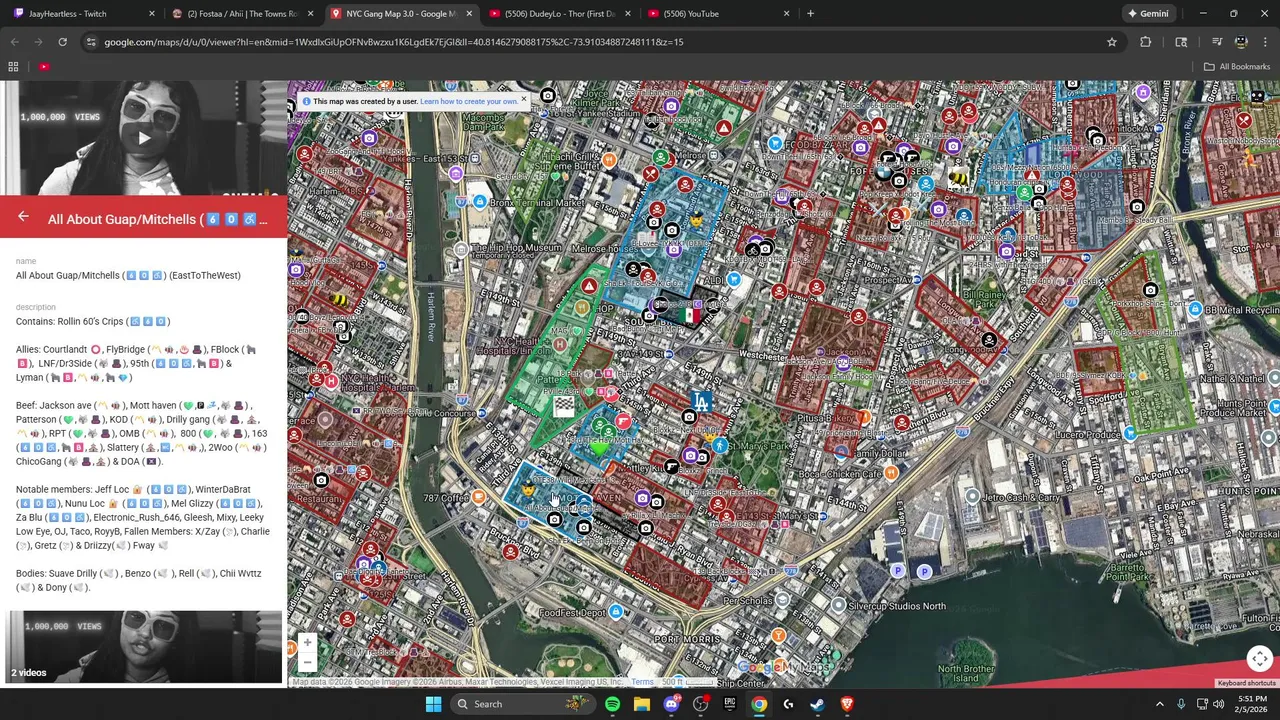Reload the current page
The width and height of the screenshot is (1280, 720).
pos(62,42)
